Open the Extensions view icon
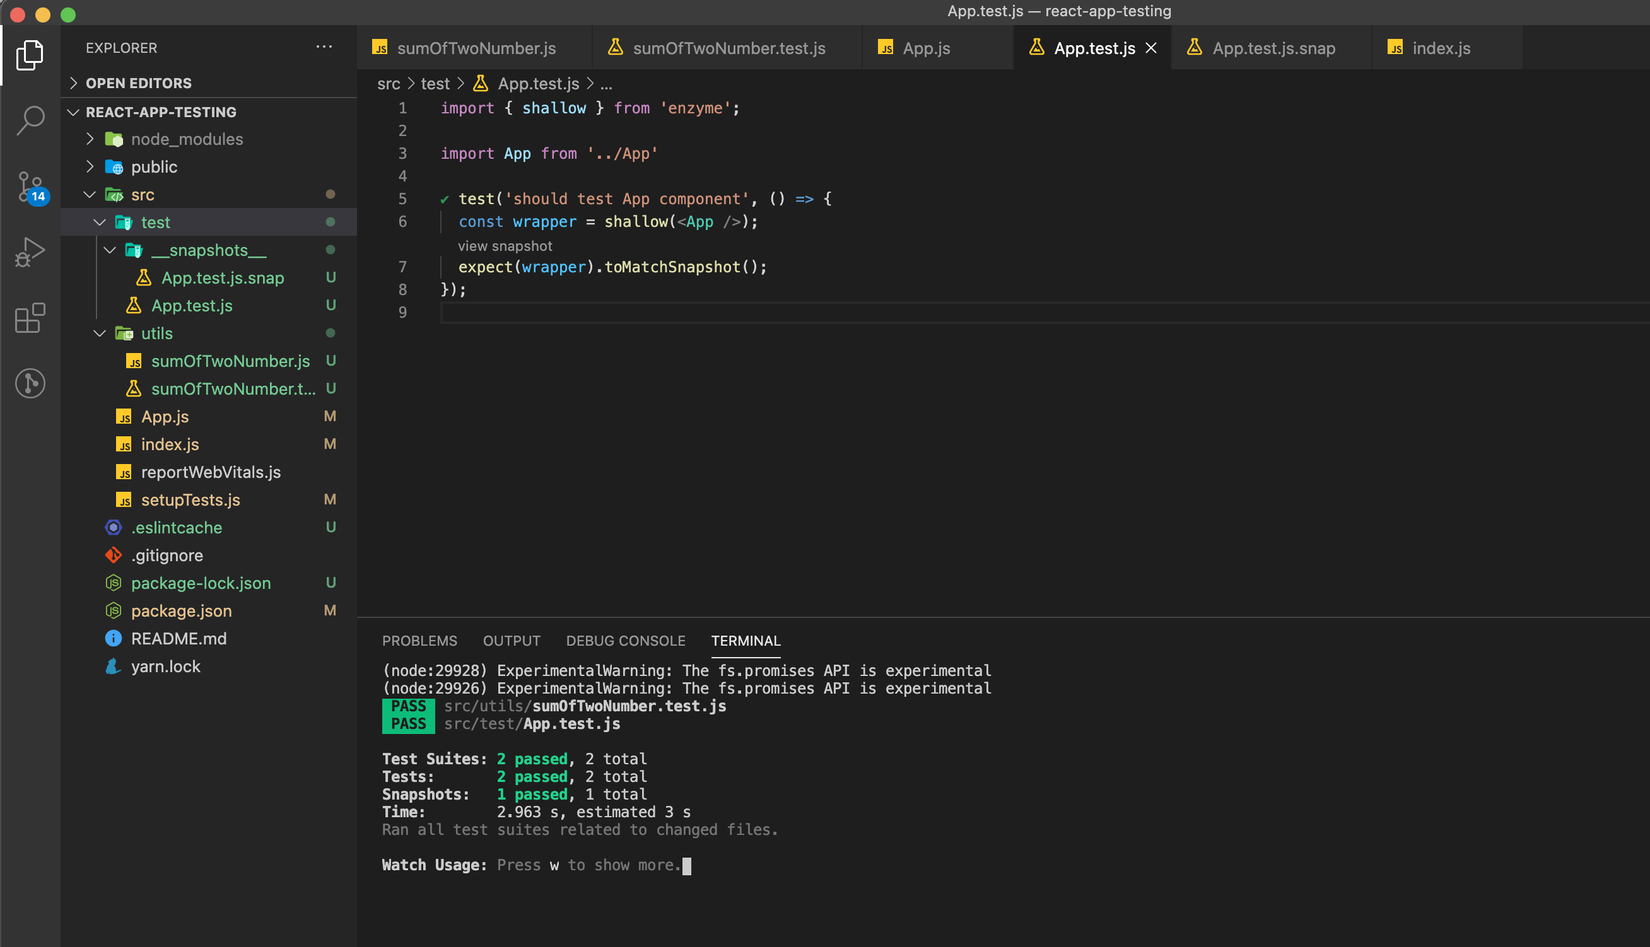 coord(30,318)
